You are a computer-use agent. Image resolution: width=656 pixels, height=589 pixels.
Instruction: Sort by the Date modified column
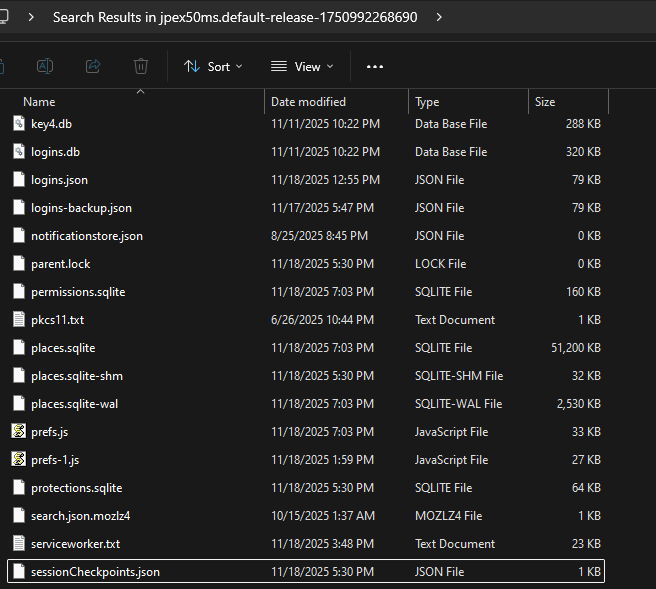(308, 102)
